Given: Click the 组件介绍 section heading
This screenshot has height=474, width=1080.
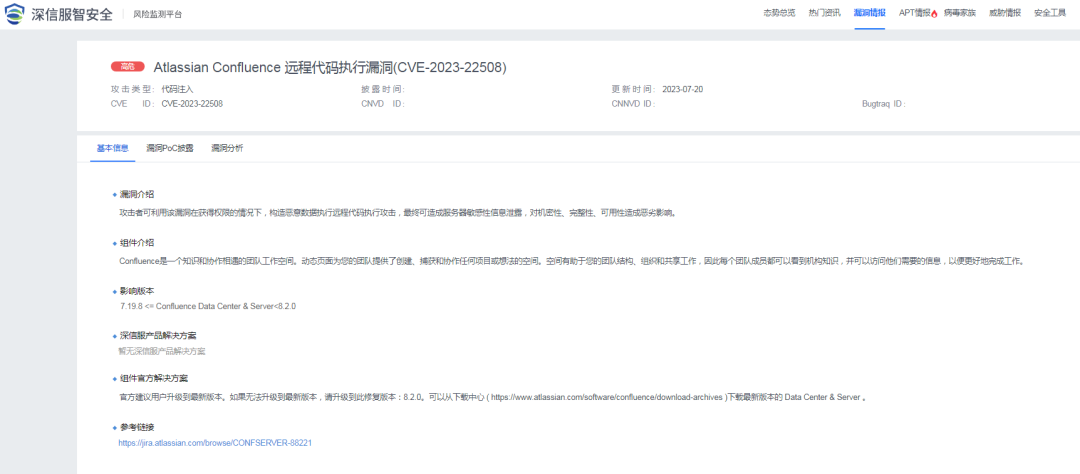Looking at the screenshot, I should pyautogui.click(x=136, y=243).
